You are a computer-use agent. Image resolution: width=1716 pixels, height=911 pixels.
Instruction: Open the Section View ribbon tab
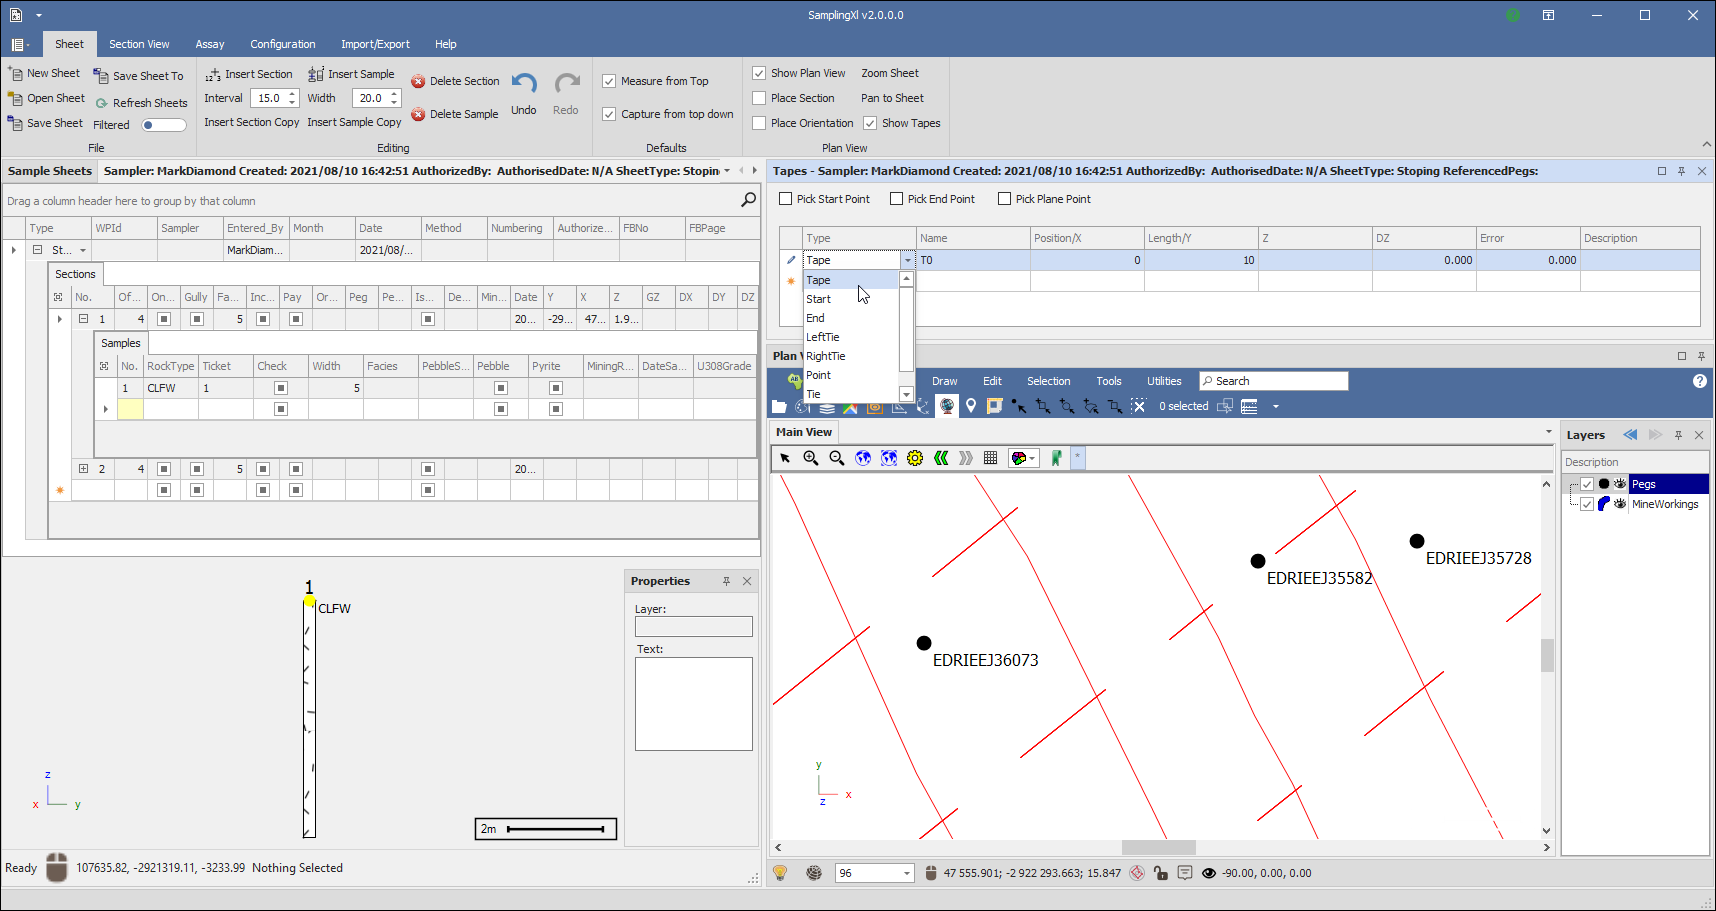139,44
